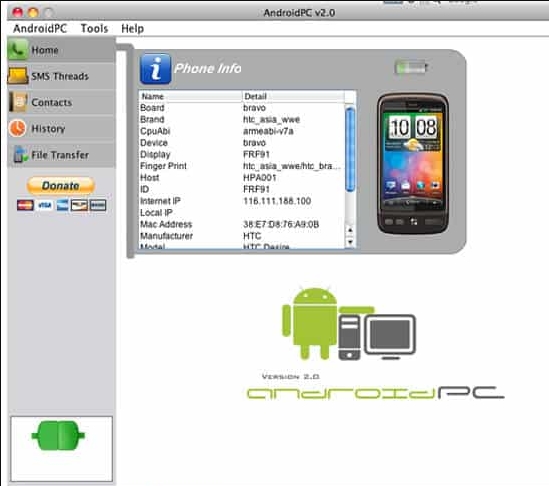Viewport: 549px width, 486px height.
Task: Click the bank payment icon
Action: click(98, 205)
